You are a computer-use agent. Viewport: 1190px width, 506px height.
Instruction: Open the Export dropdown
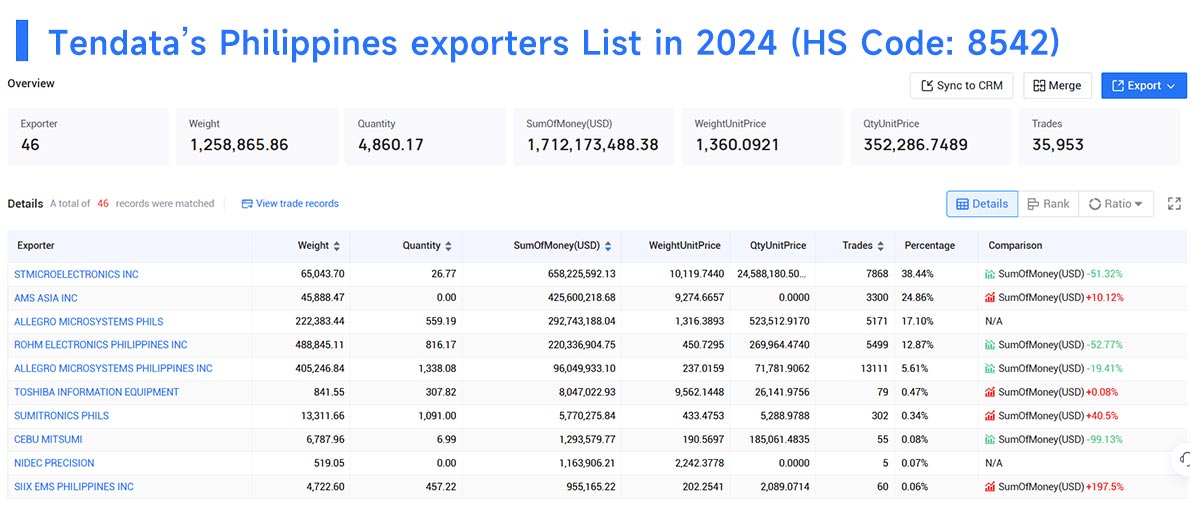click(1144, 86)
